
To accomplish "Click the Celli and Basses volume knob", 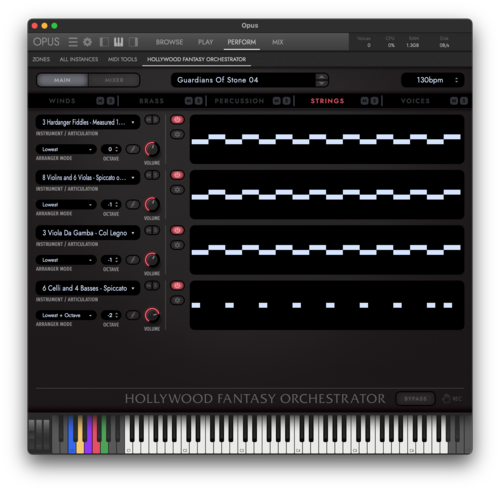I will (x=152, y=315).
